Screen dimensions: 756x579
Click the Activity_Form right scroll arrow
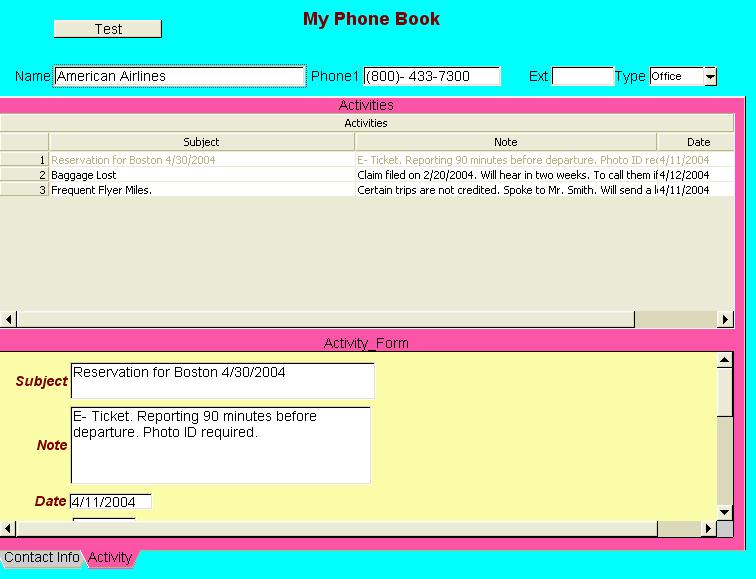(x=708, y=528)
